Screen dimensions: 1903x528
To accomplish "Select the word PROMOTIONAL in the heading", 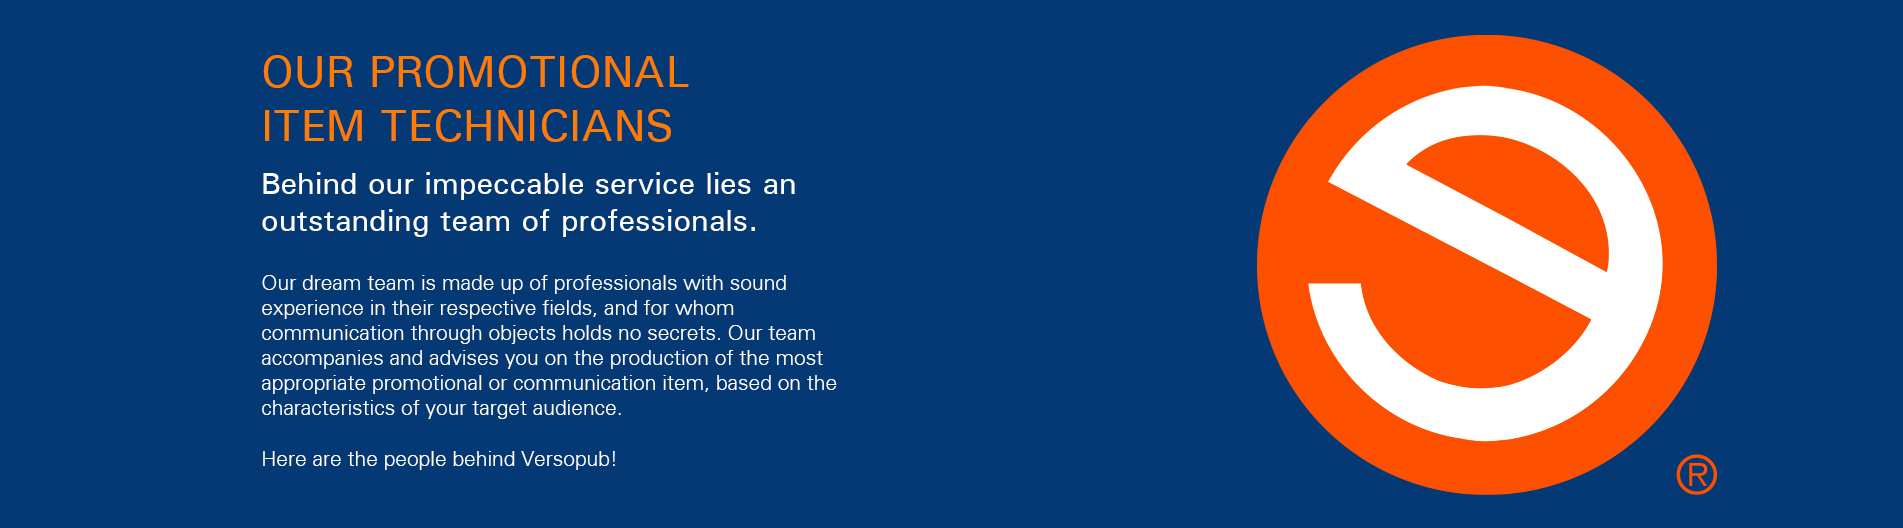I will coord(529,73).
